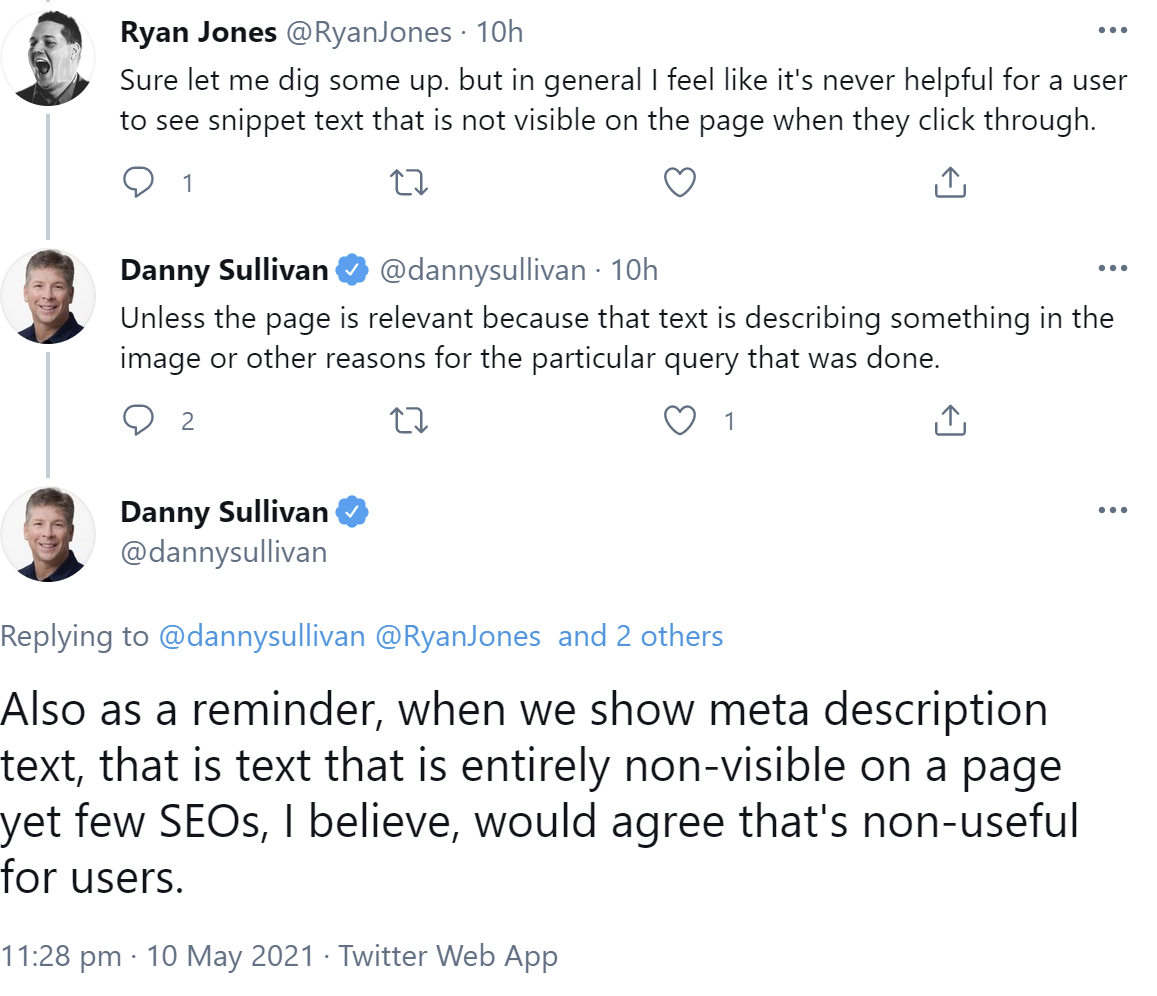This screenshot has width=1157, height=996.
Task: Open Danny Sullivan's avatar on the main tweet
Action: coord(48,534)
